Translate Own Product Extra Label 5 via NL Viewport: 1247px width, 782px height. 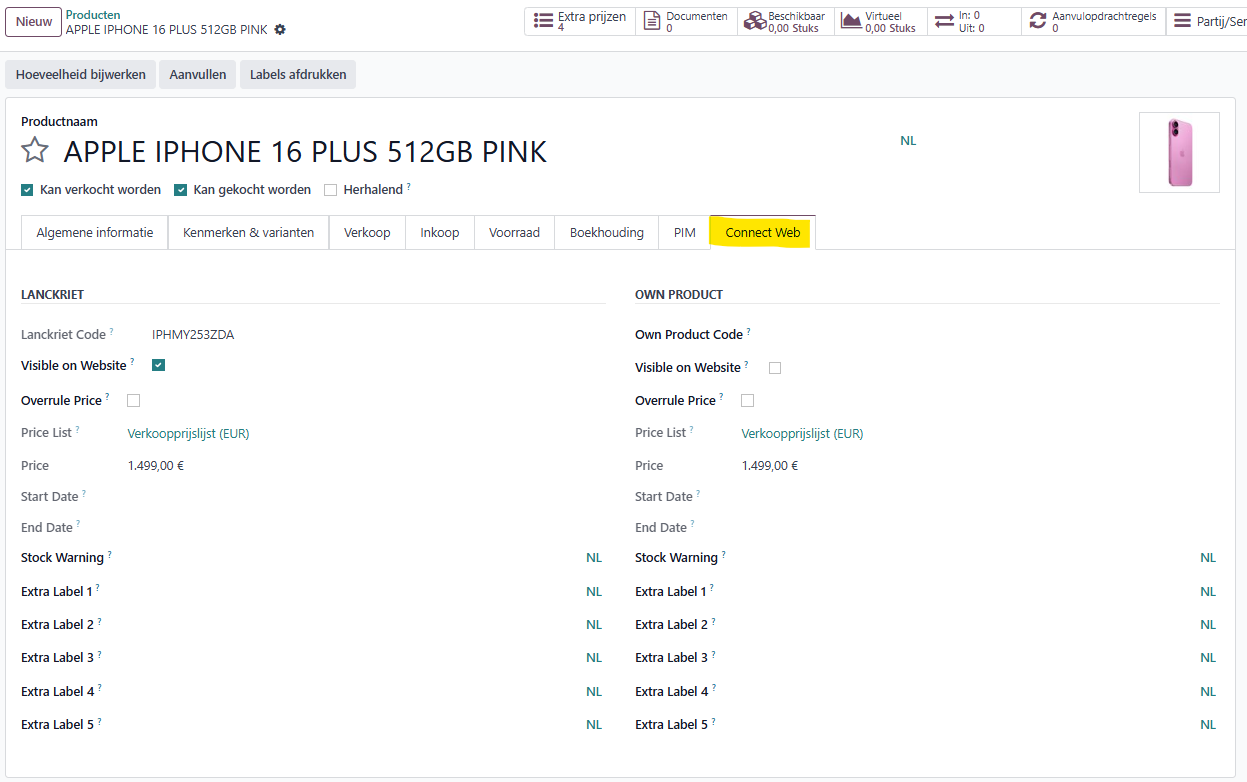[1208, 725]
